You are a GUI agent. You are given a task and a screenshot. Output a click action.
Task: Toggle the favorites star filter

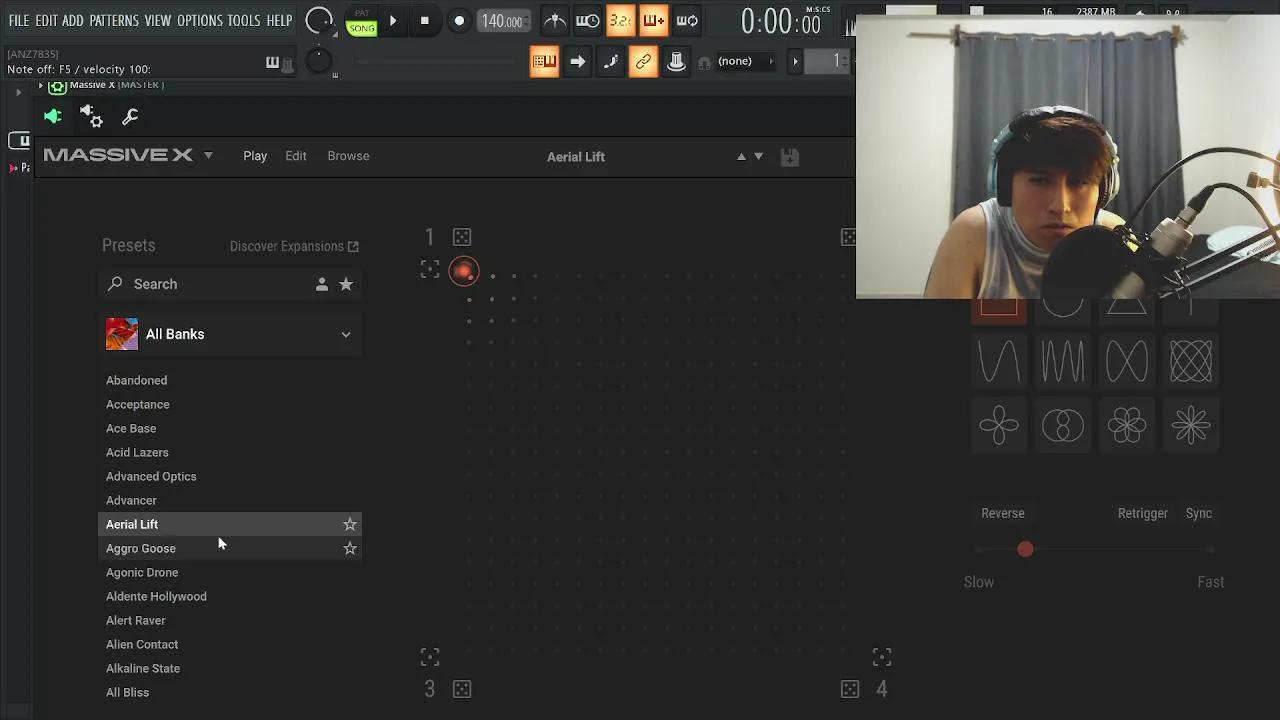[x=346, y=284]
